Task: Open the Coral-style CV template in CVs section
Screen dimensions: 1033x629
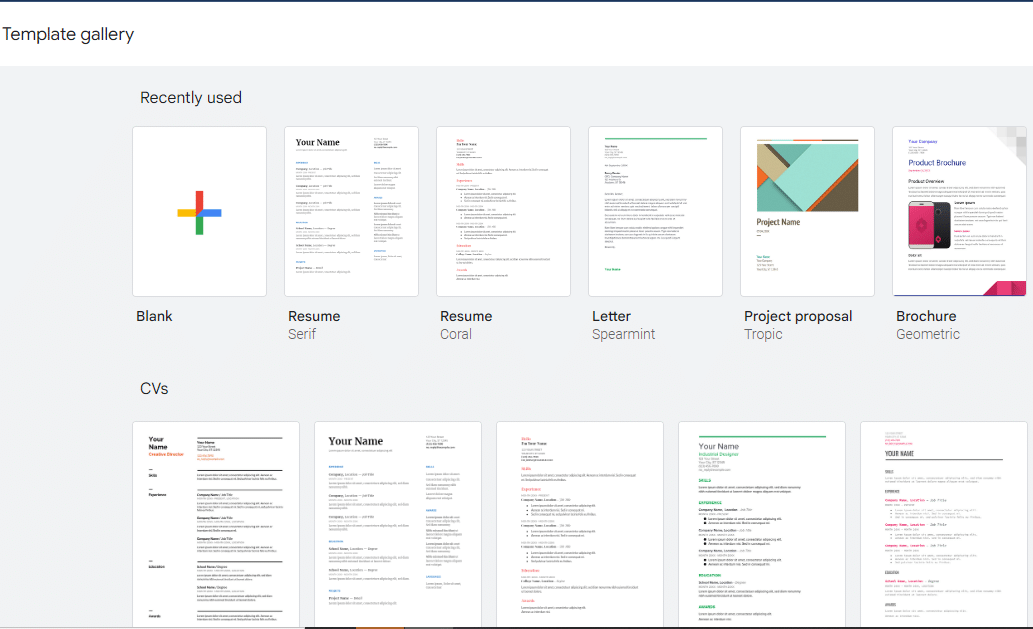Action: coord(580,524)
